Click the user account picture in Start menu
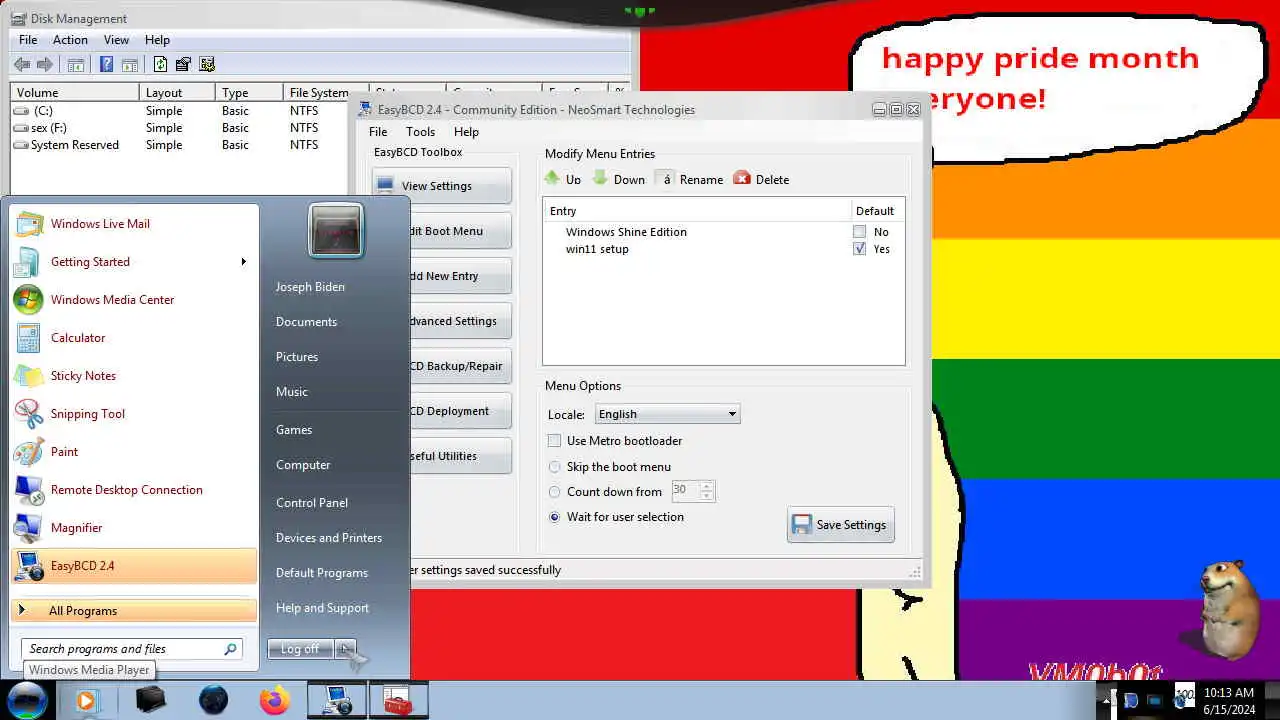 point(336,230)
